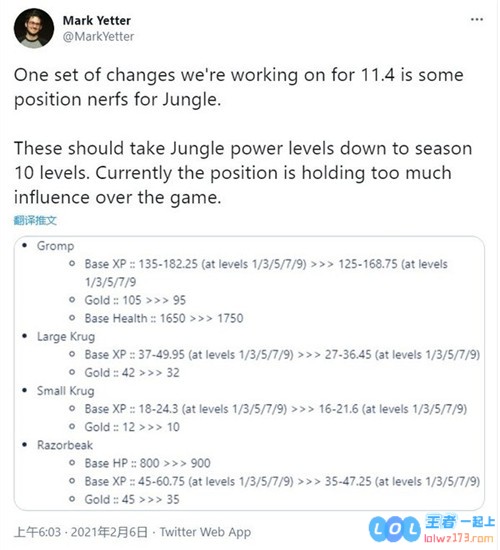Screen dimensions: 500x550
Task: Click the translate tweet link
Action: click(35, 220)
